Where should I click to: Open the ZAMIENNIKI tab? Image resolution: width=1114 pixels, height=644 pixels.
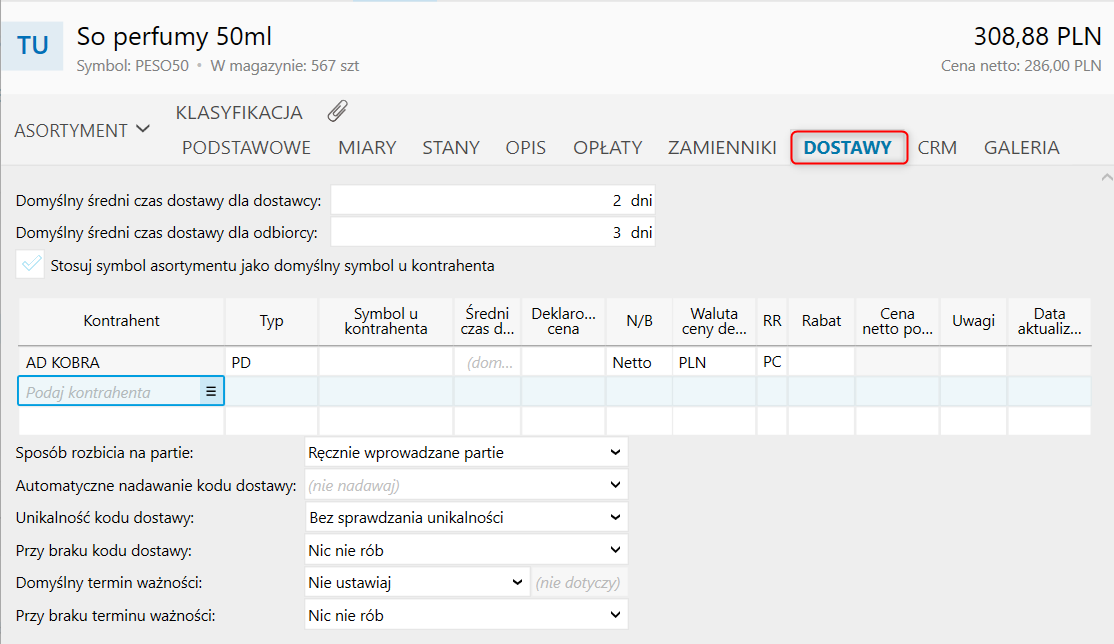coord(722,147)
